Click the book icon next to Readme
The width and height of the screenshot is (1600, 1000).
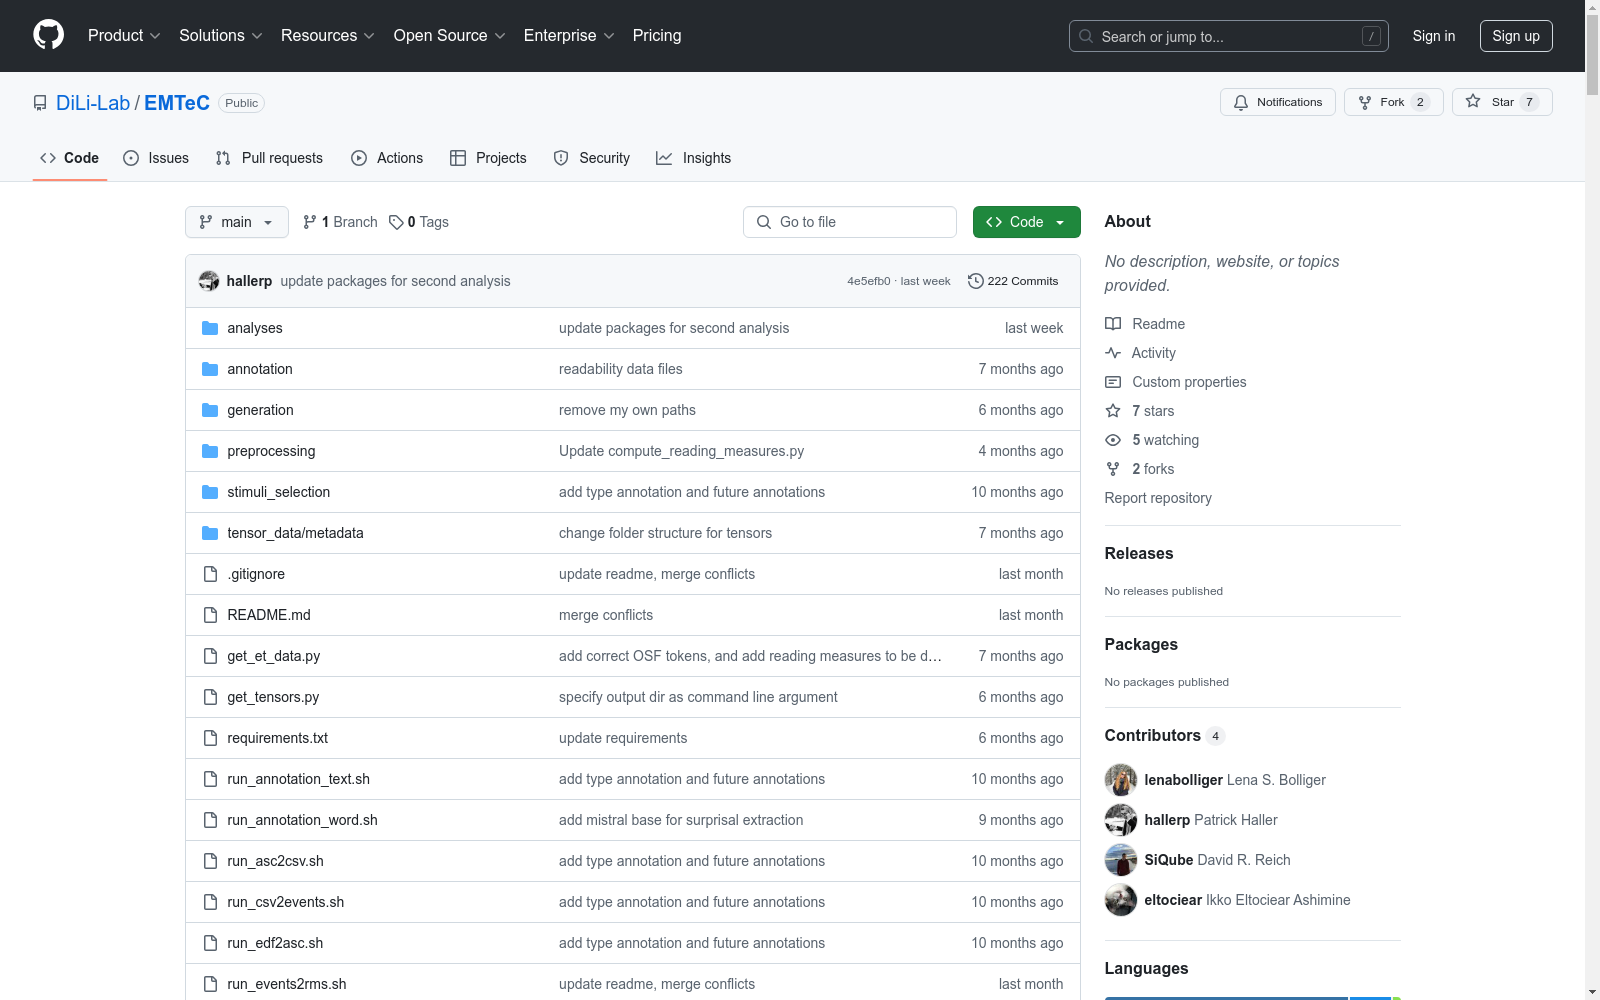(x=1113, y=324)
